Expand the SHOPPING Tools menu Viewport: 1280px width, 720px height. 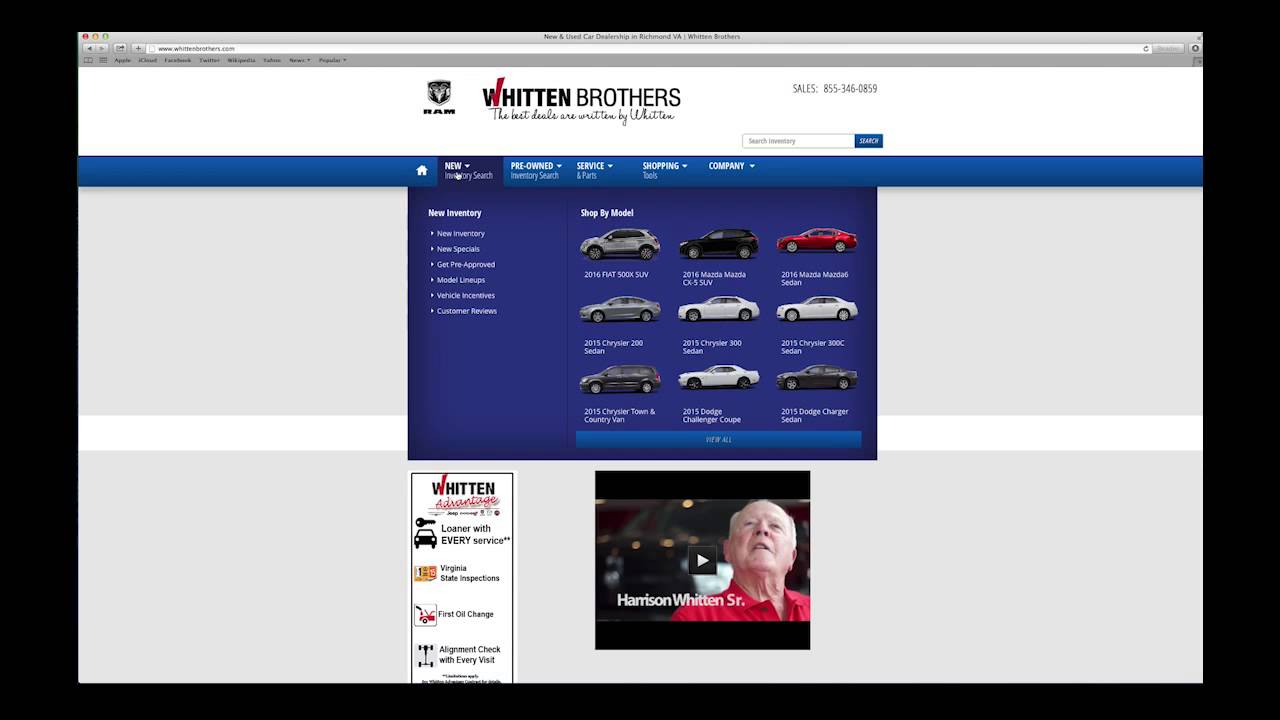[664, 170]
